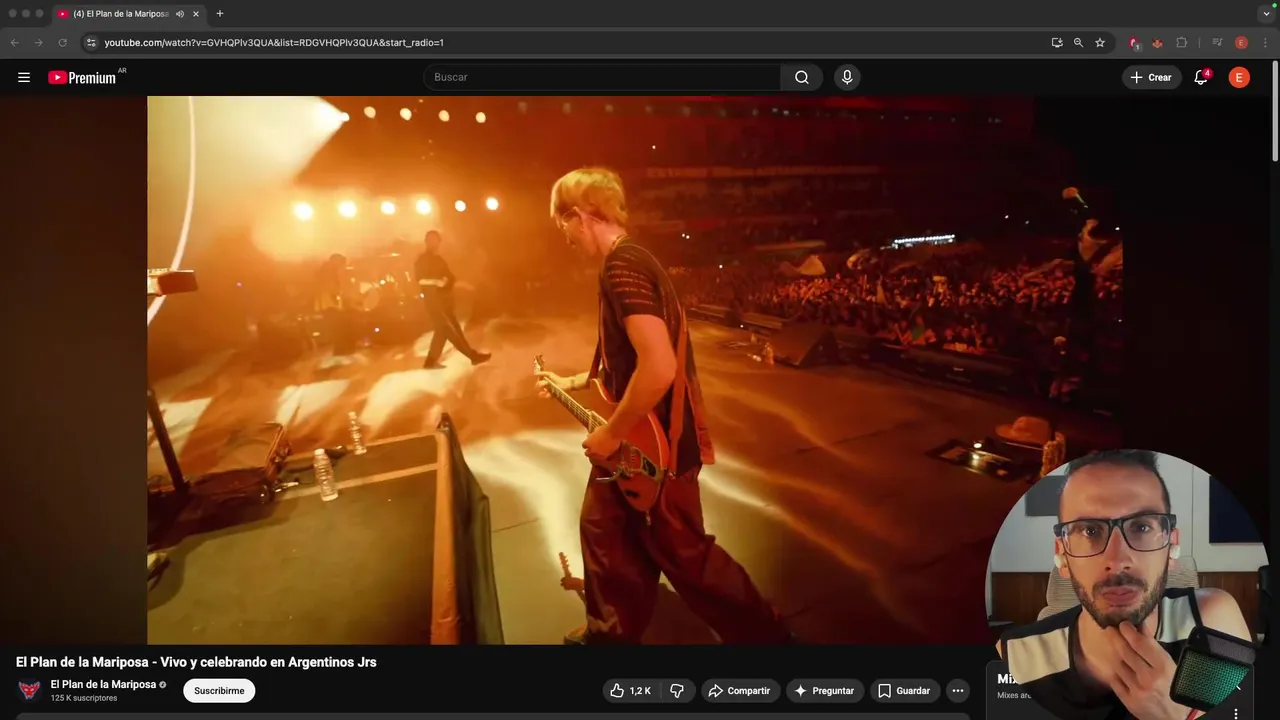
Task: Expand the tab search dropdown arrow
Action: (1266, 14)
